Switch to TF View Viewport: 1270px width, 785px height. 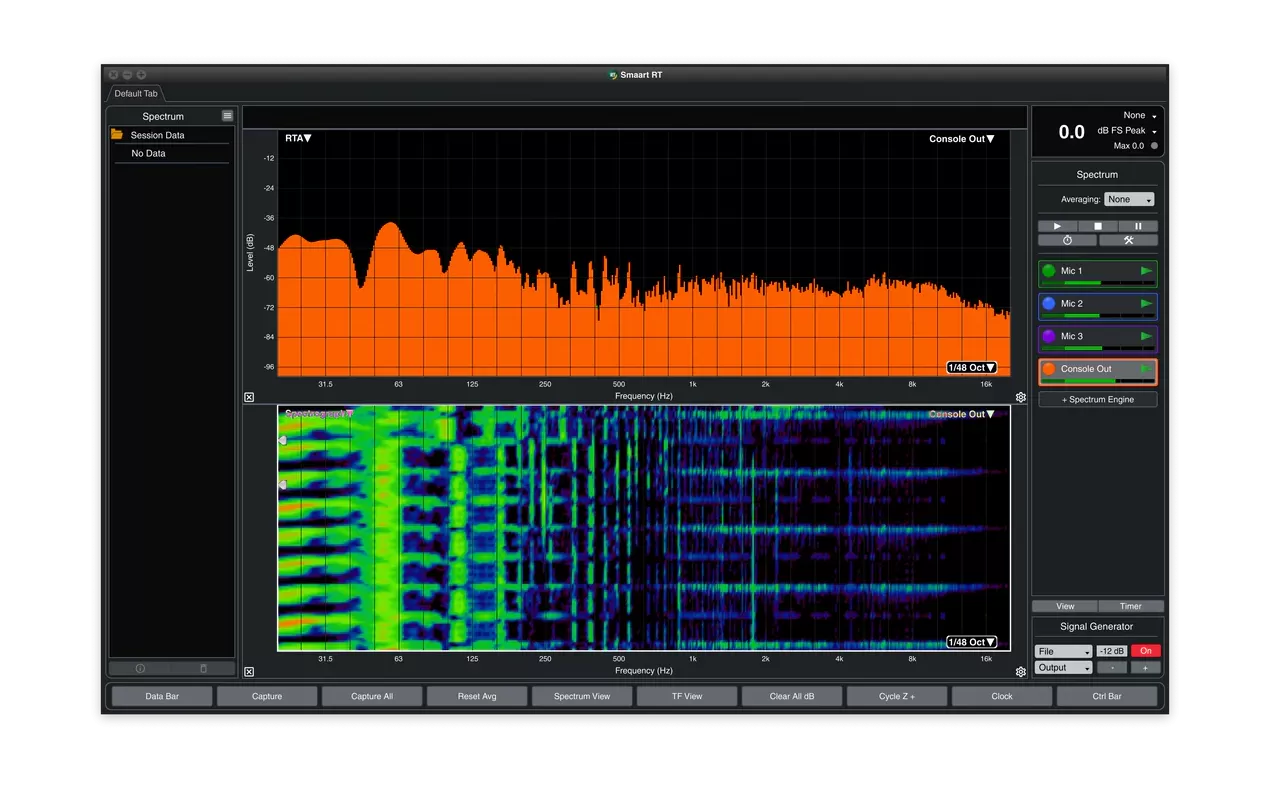click(x=687, y=696)
